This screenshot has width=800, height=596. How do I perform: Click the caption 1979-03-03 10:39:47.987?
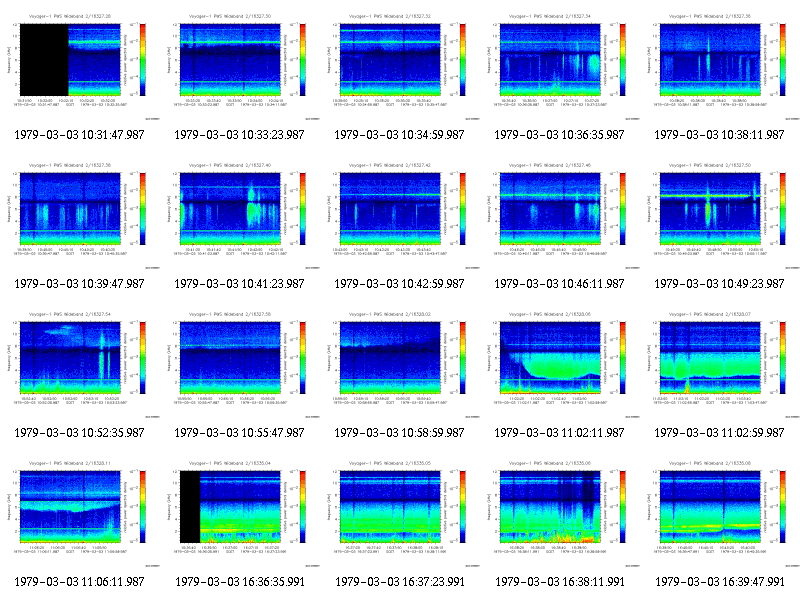[x=79, y=284]
